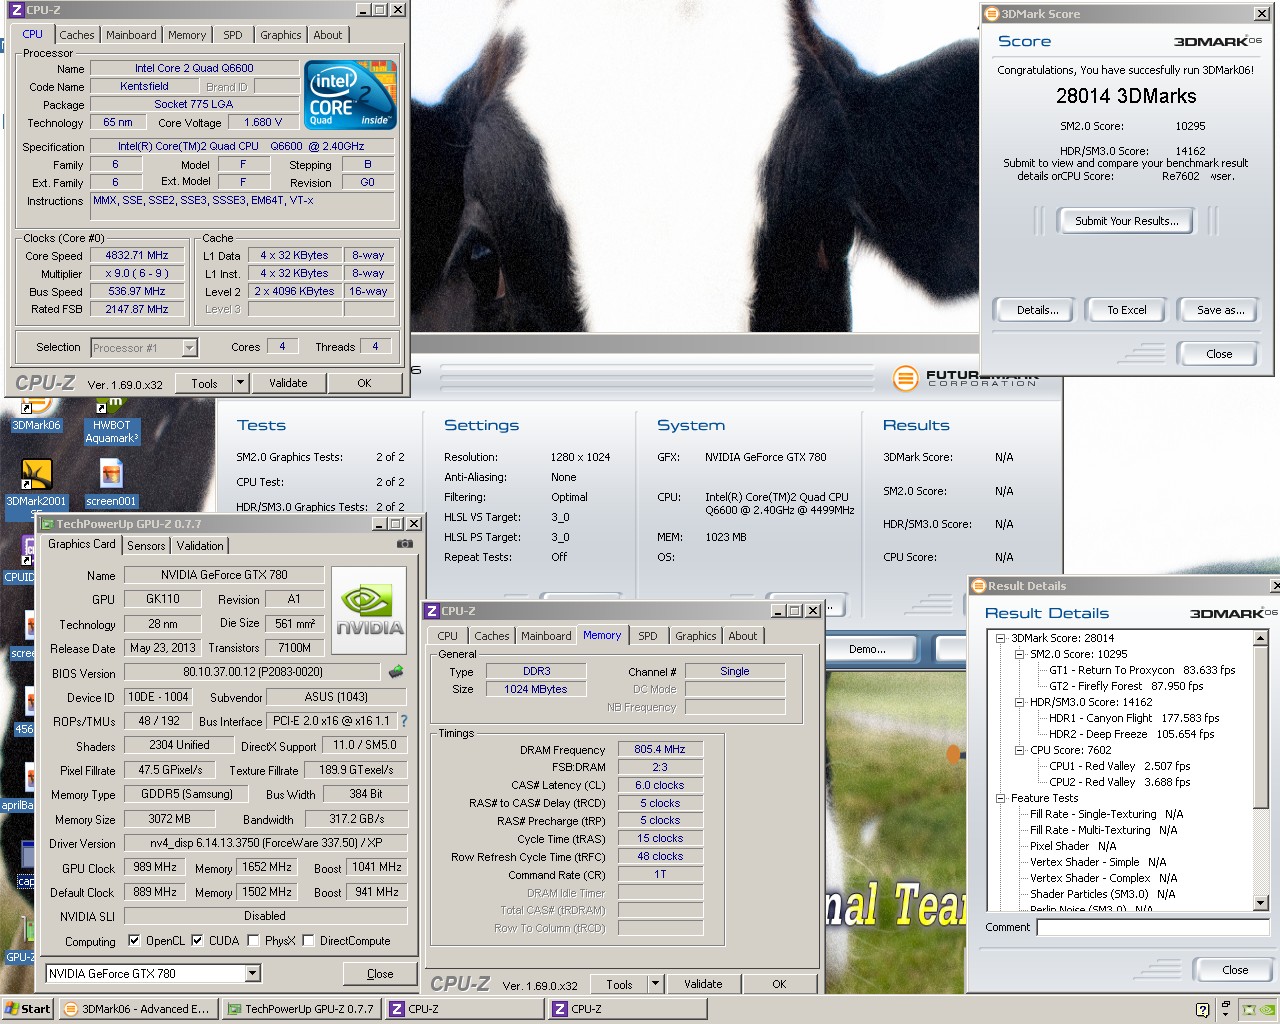Screen dimensions: 1280x1024
Task: Click OK in CPU-Z Memory window
Action: pos(779,984)
